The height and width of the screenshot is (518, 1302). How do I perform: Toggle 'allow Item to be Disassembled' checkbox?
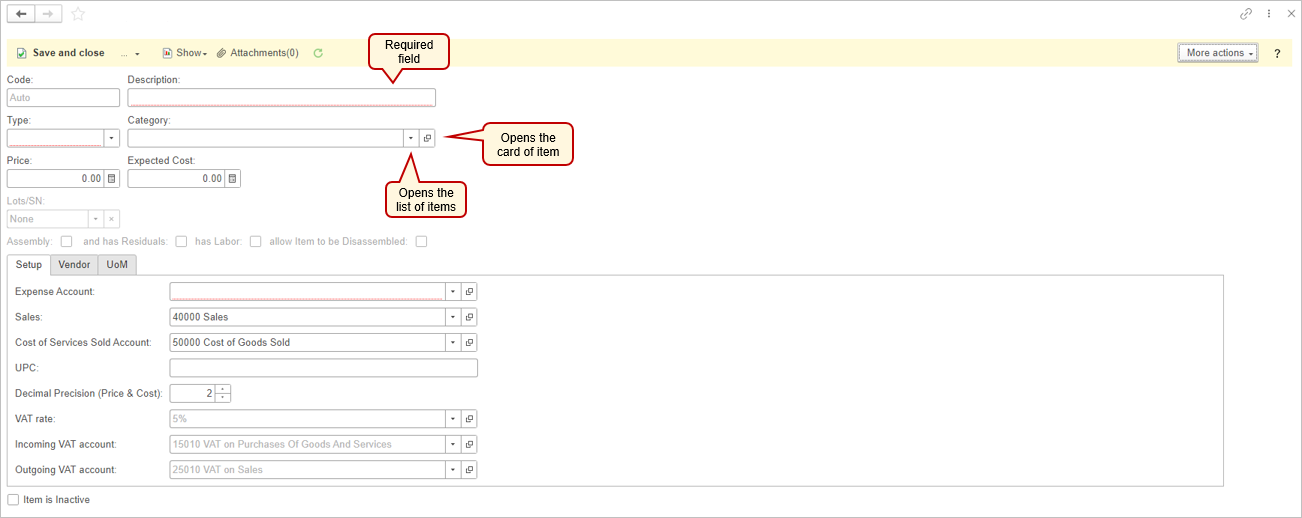pyautogui.click(x=421, y=241)
